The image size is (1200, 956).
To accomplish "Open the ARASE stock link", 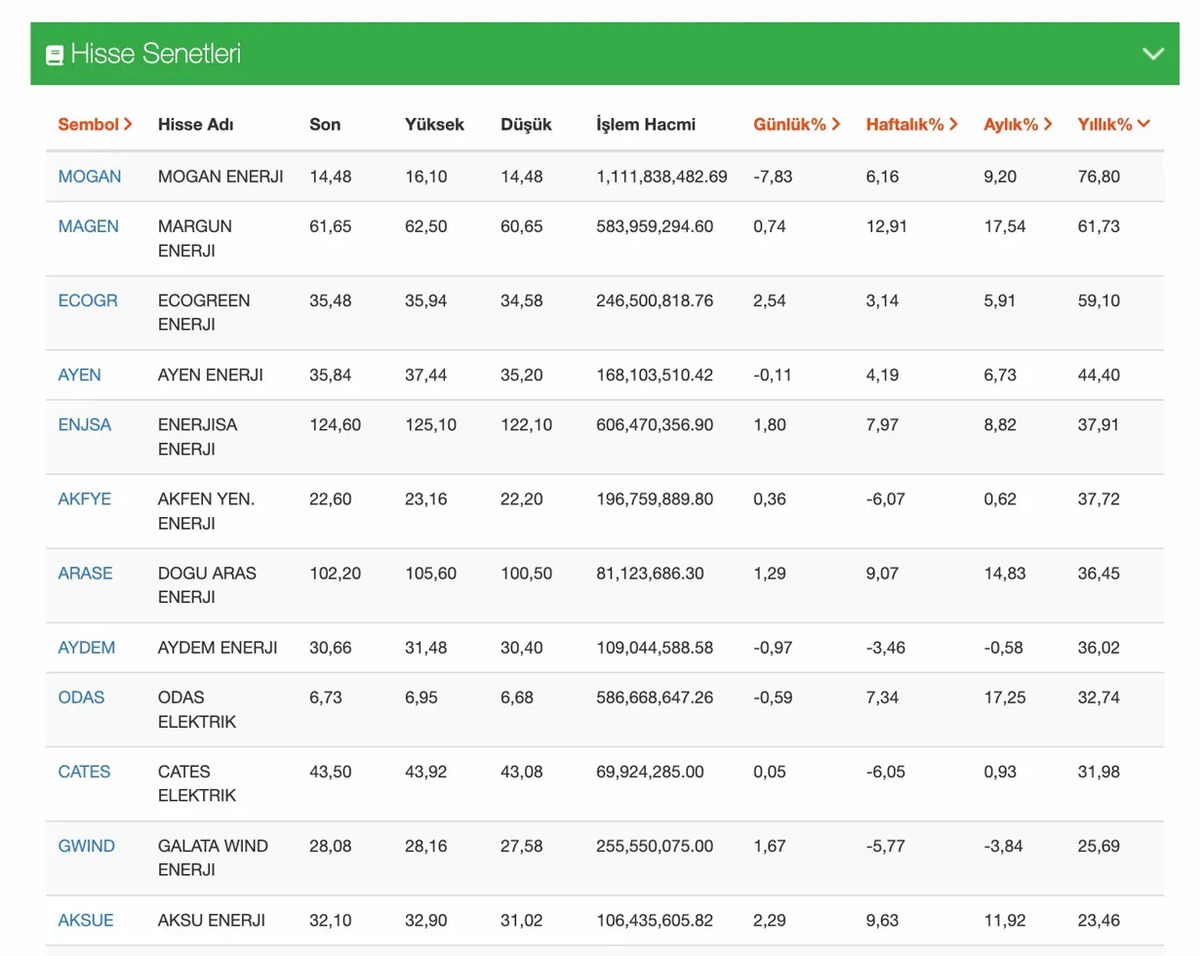I will point(85,573).
